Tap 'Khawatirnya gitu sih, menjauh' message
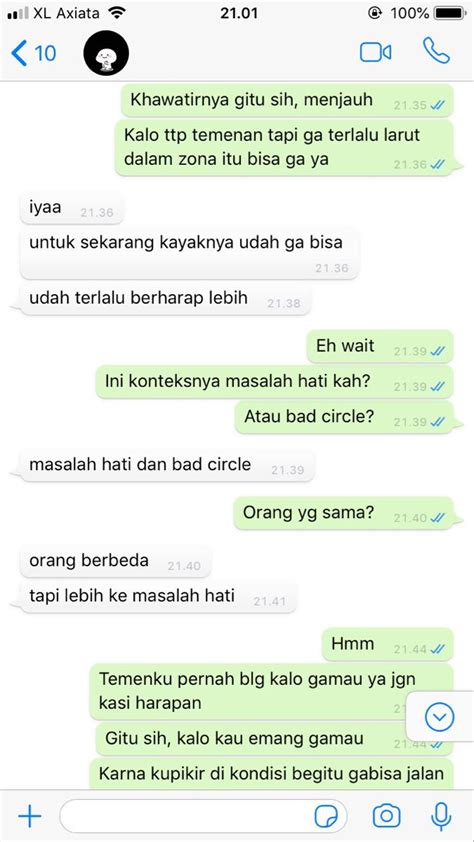This screenshot has width=474, height=842. [287, 100]
